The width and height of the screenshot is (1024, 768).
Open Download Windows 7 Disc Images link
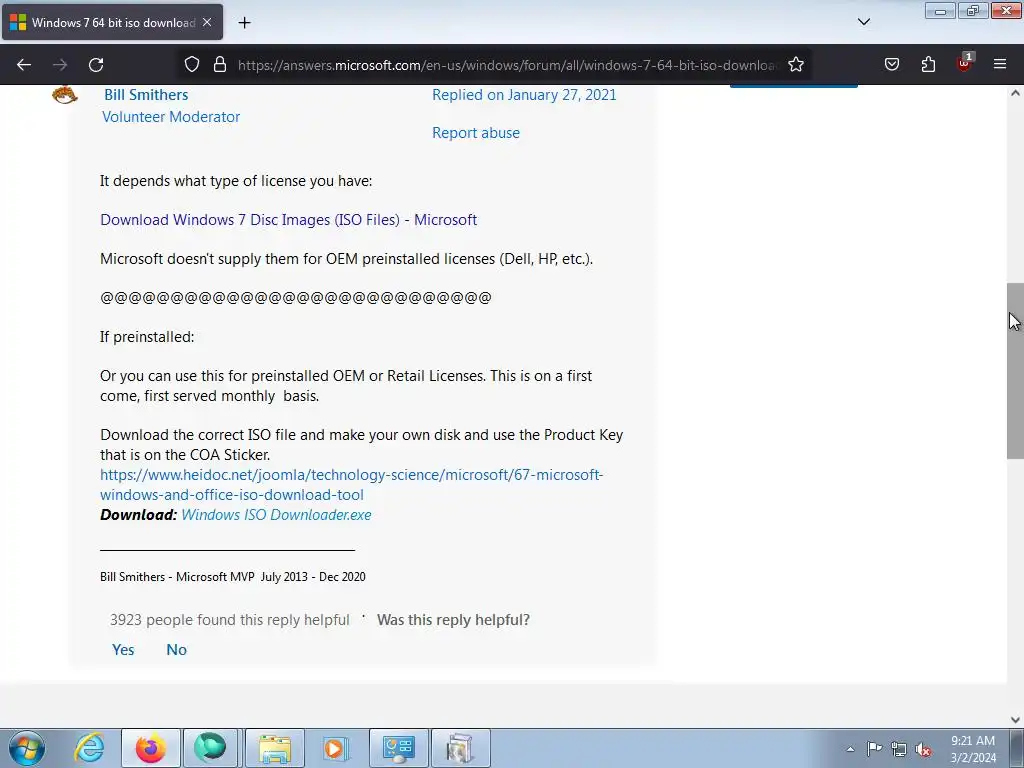pos(289,220)
